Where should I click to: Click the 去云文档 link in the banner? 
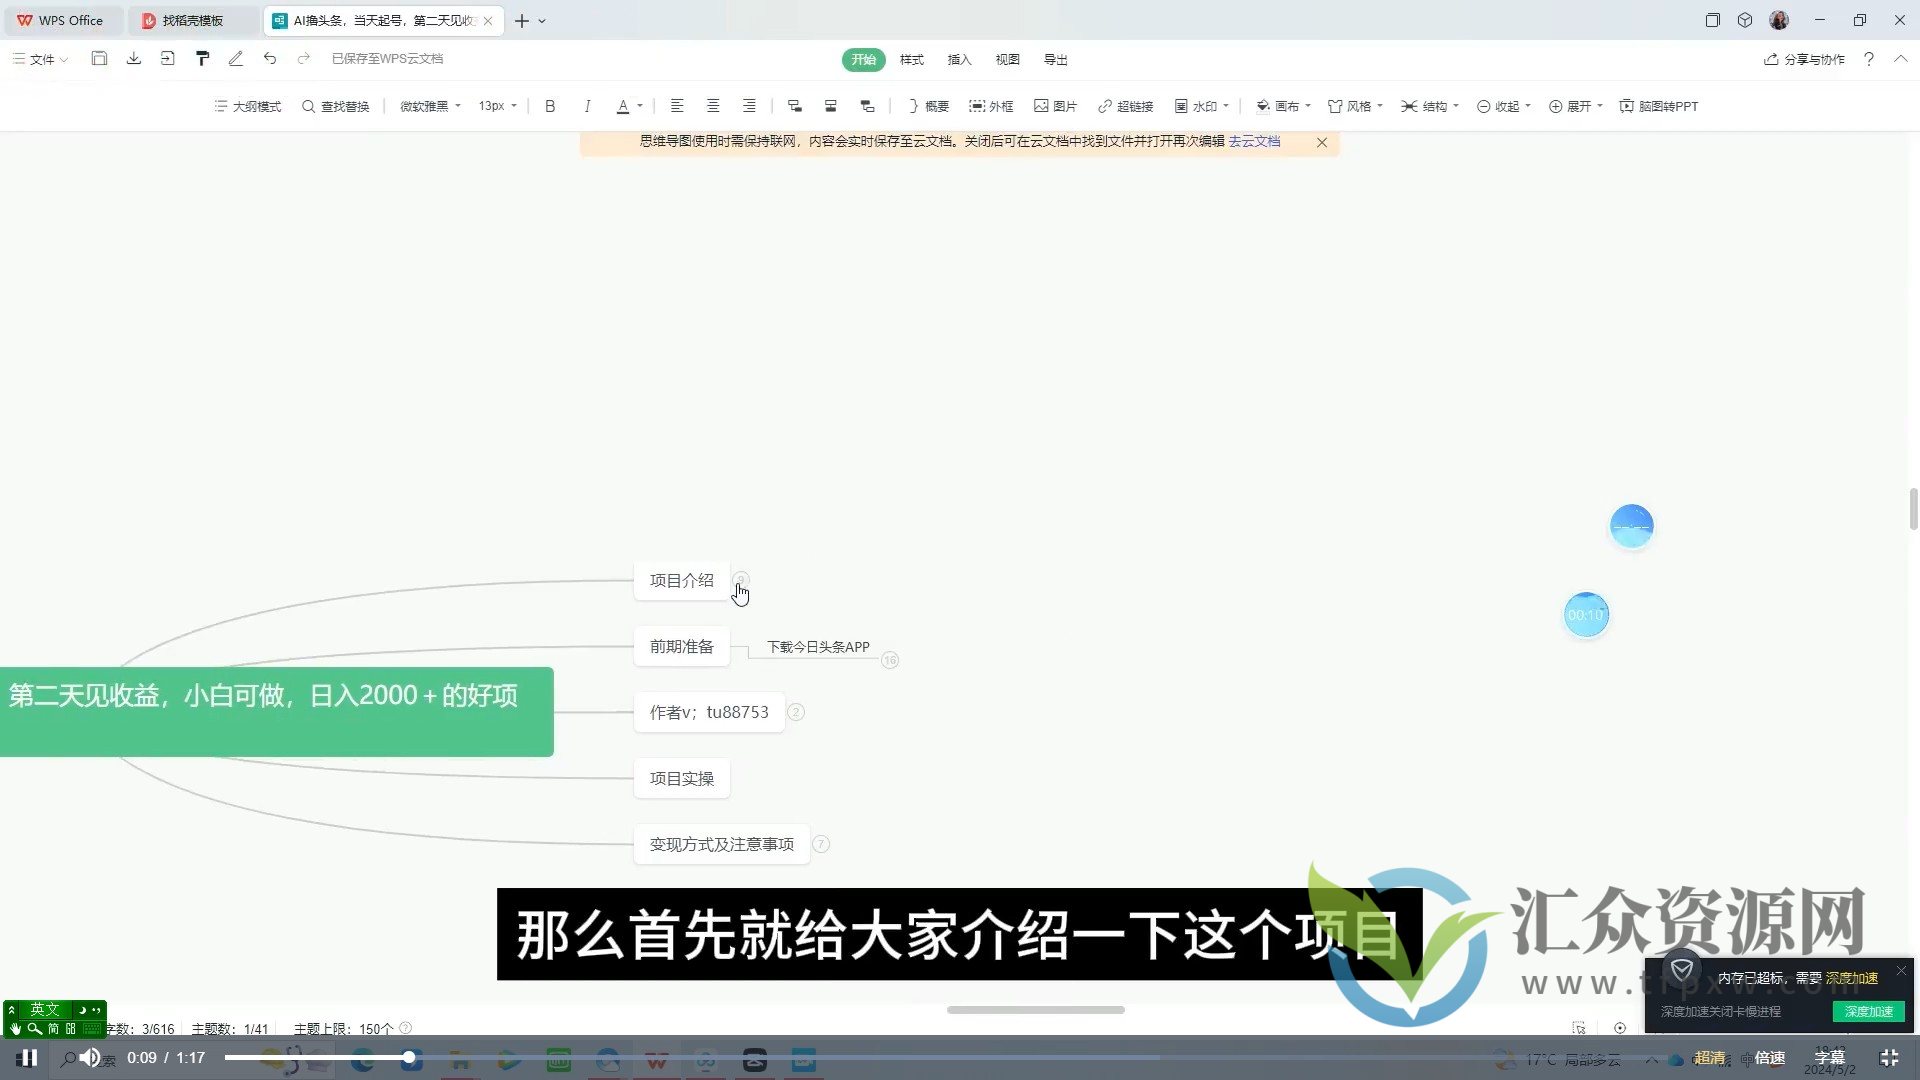pos(1254,142)
